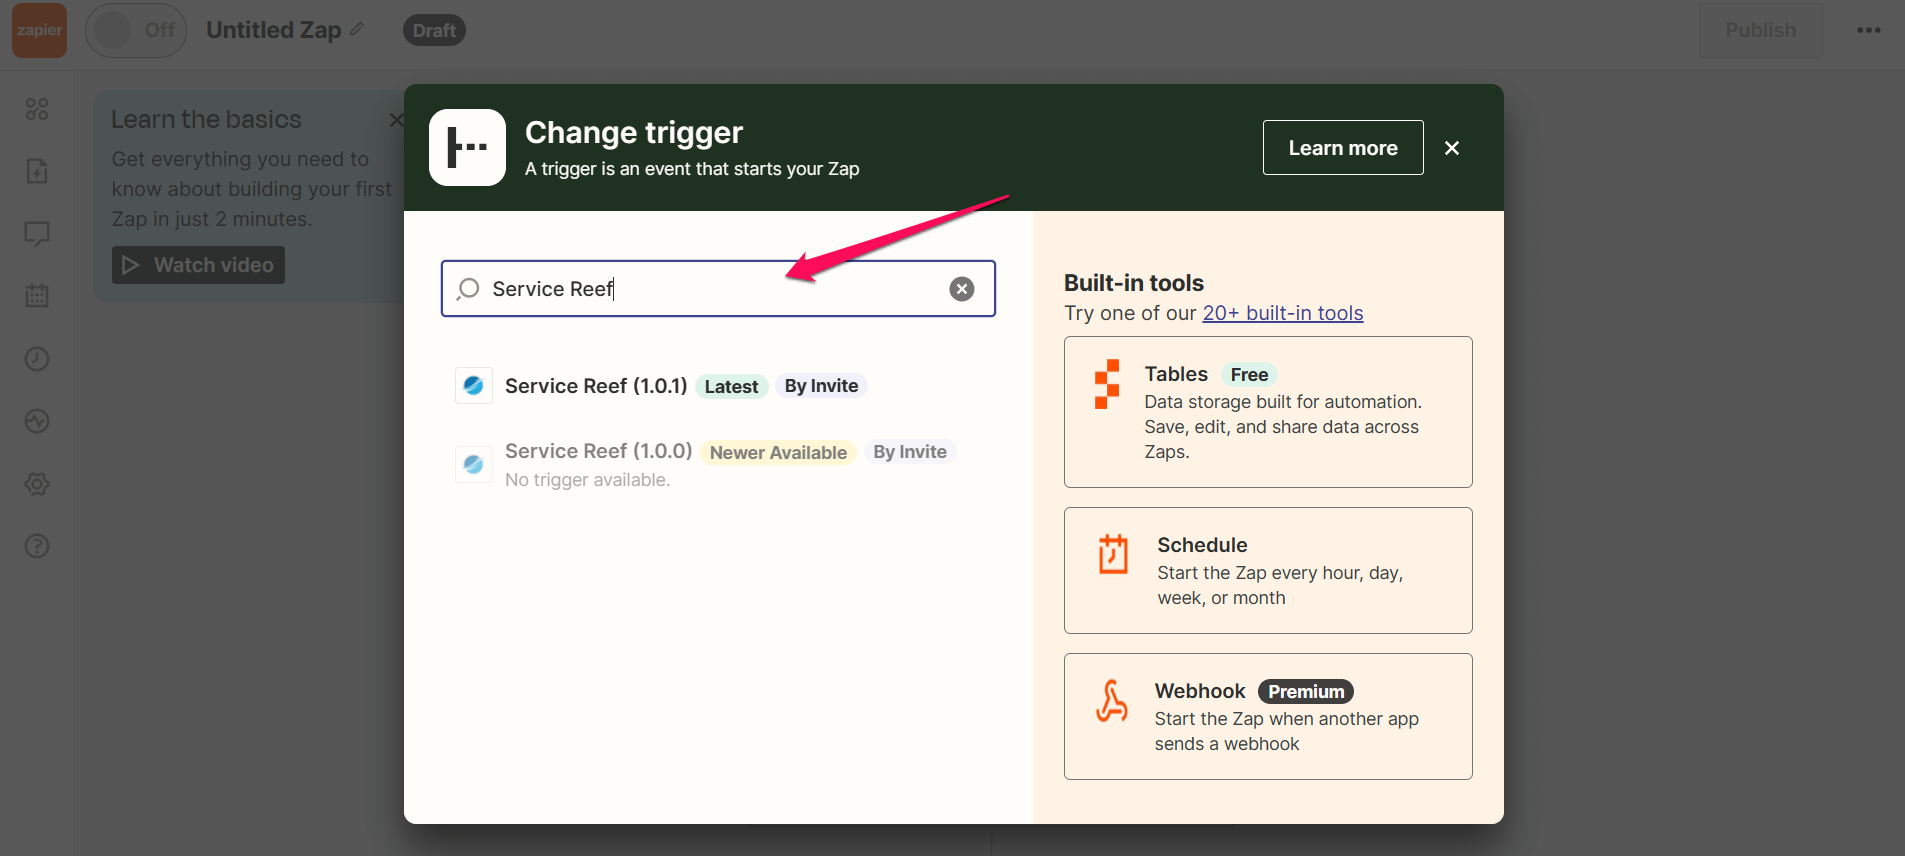Click the Service Reef 1.0.0 app icon
This screenshot has width=1905, height=856.
[x=474, y=464]
